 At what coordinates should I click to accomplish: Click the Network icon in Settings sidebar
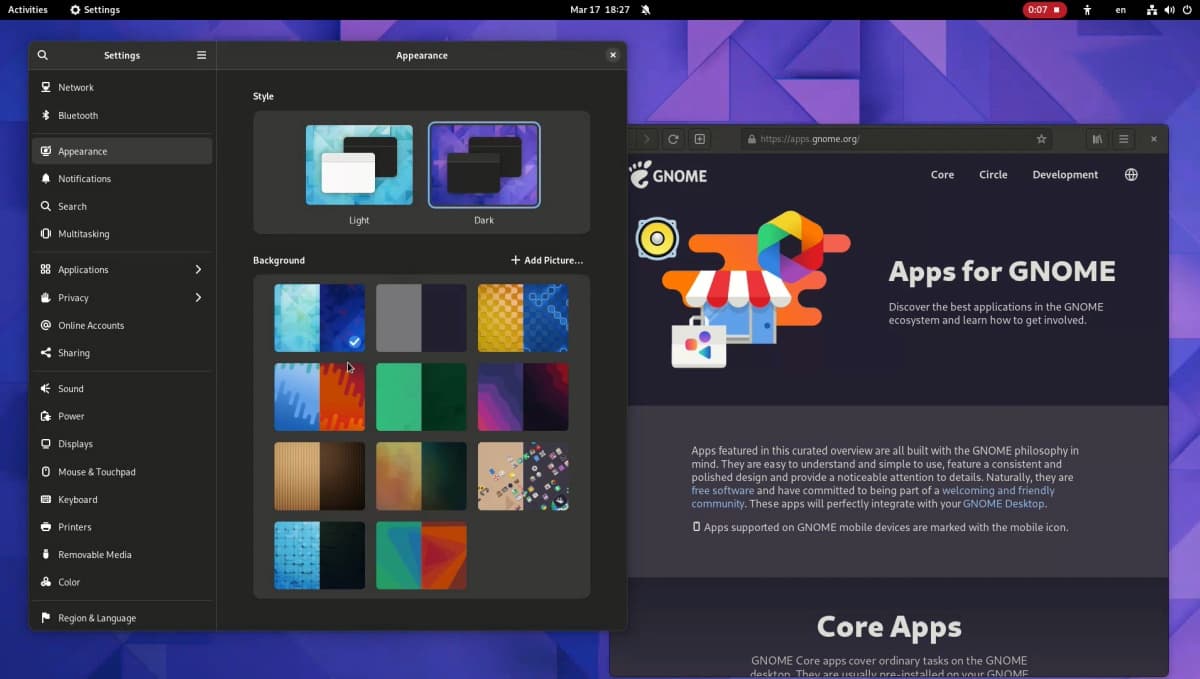tap(46, 87)
